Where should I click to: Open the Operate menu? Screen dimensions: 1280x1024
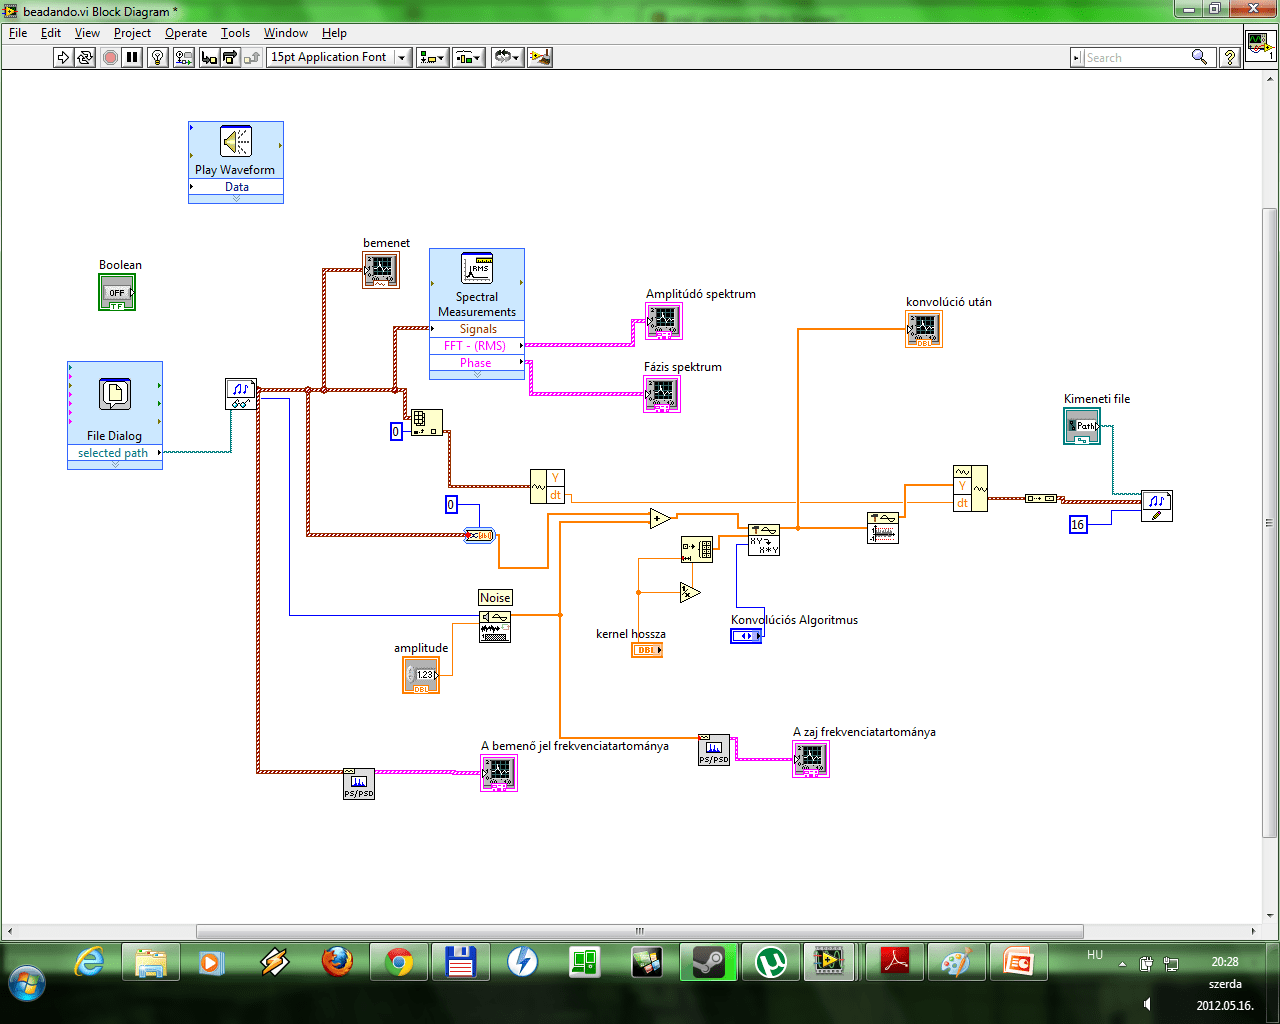186,33
